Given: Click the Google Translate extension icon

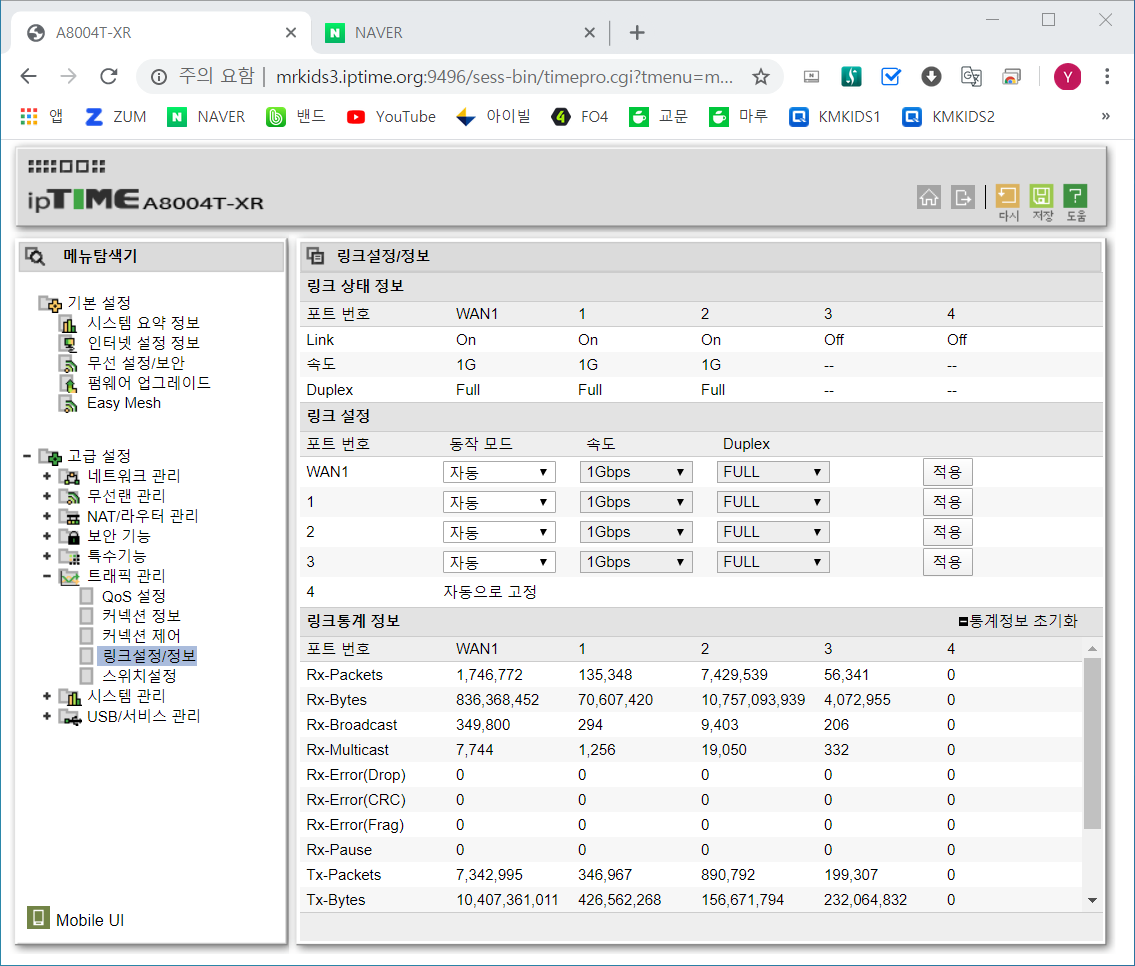Looking at the screenshot, I should coord(971,77).
